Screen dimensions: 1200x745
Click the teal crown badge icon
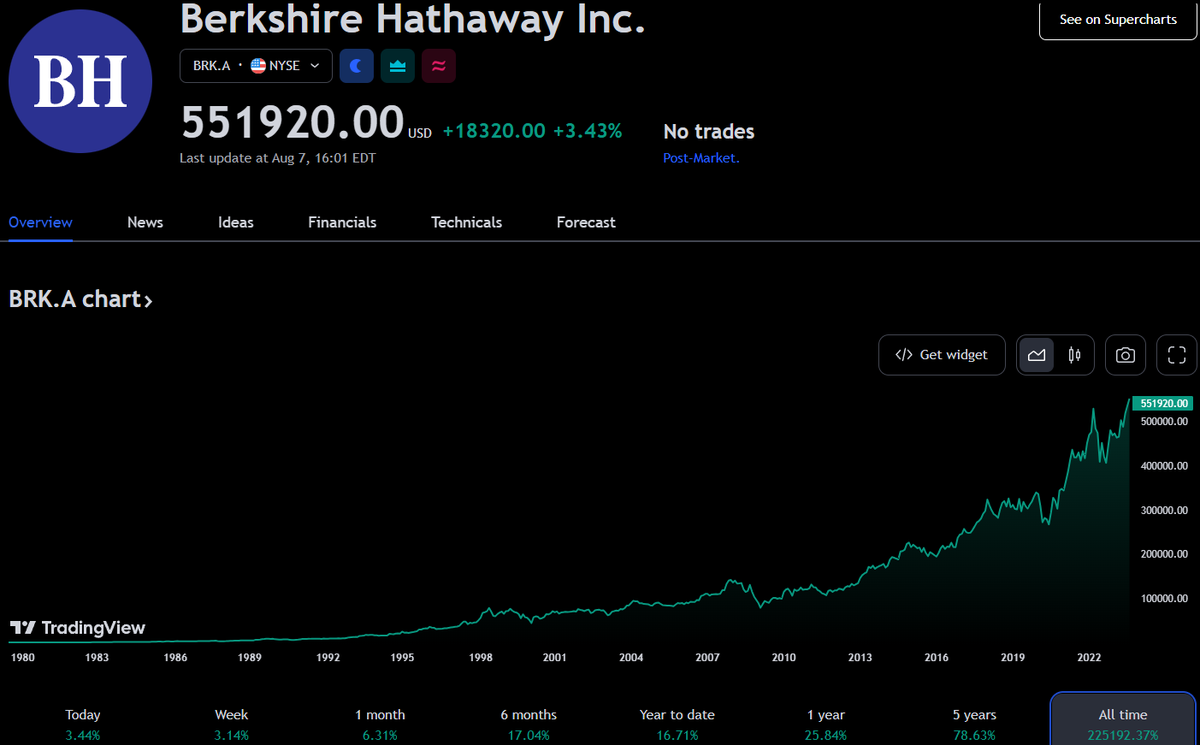(x=397, y=66)
